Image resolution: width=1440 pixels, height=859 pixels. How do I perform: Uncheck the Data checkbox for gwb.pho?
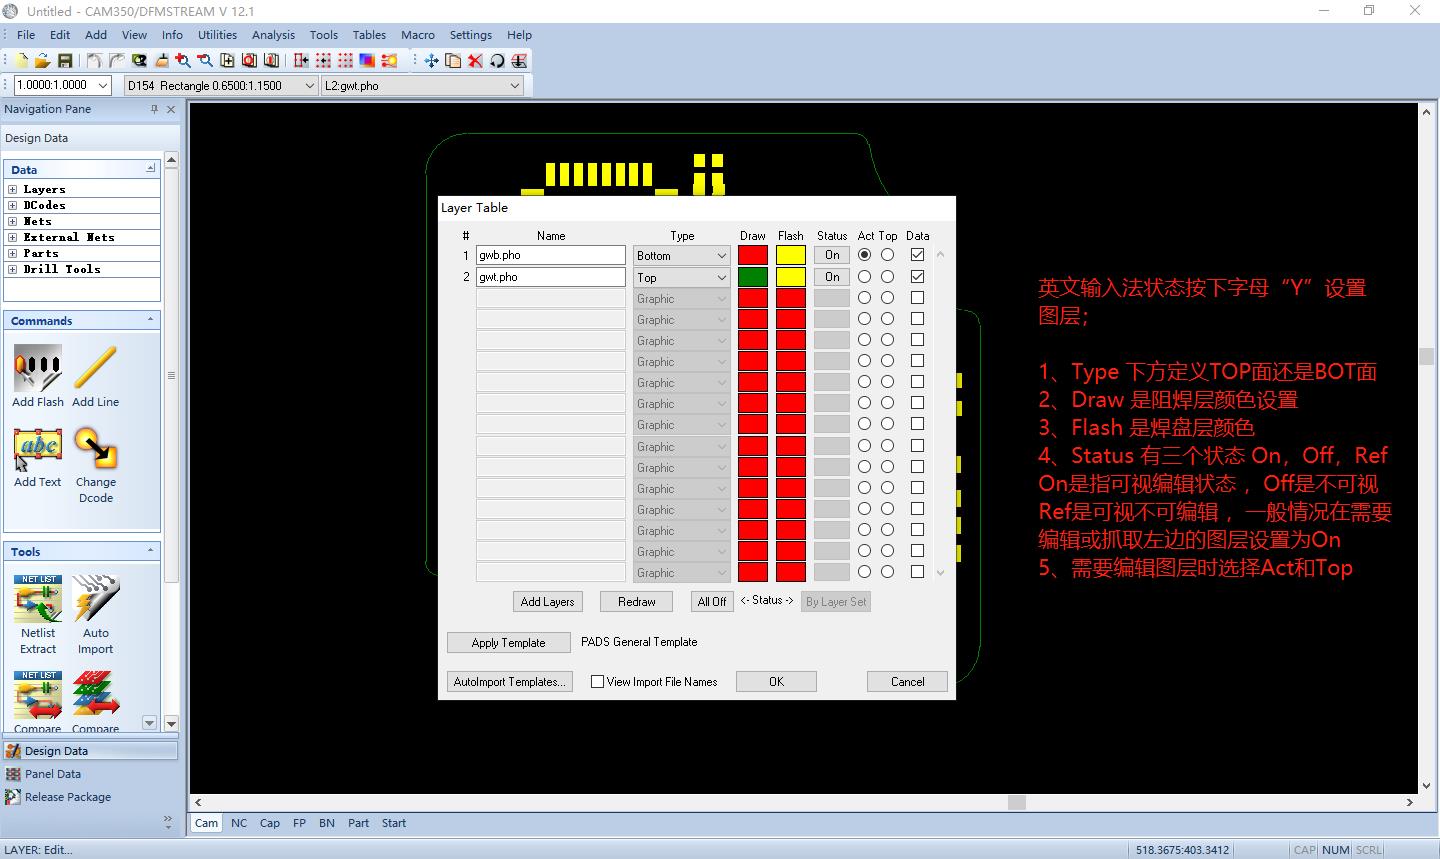point(917,255)
